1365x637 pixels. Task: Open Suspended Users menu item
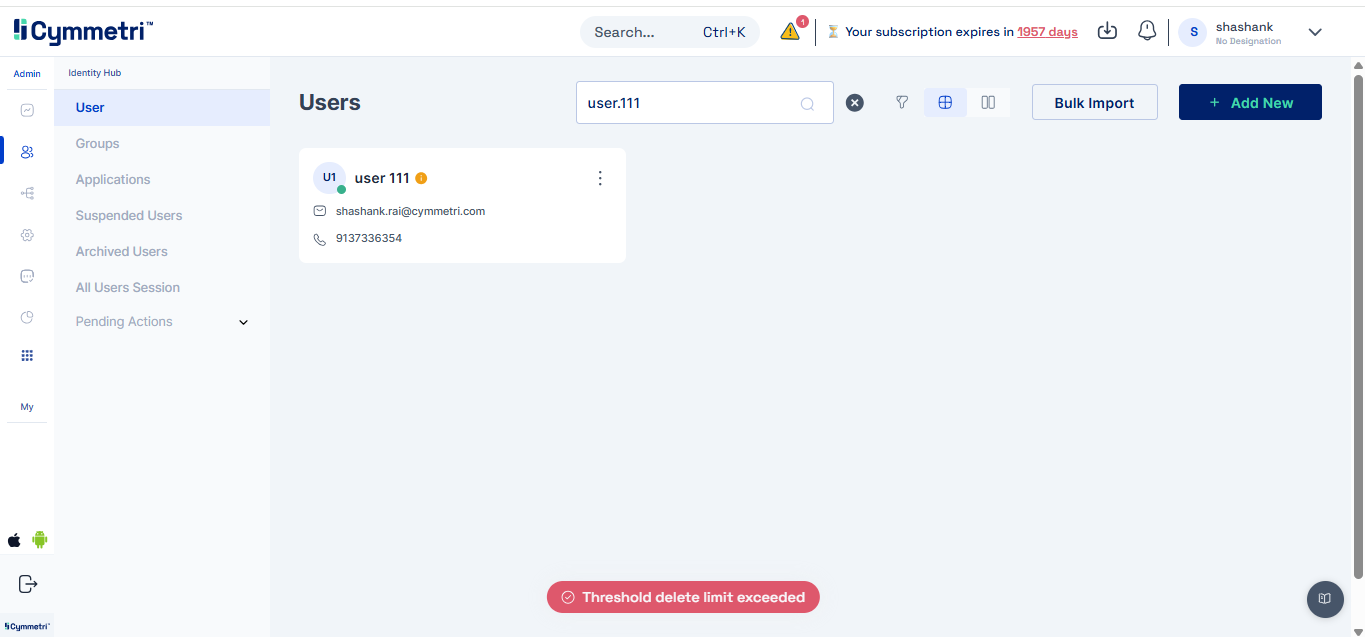pos(129,215)
